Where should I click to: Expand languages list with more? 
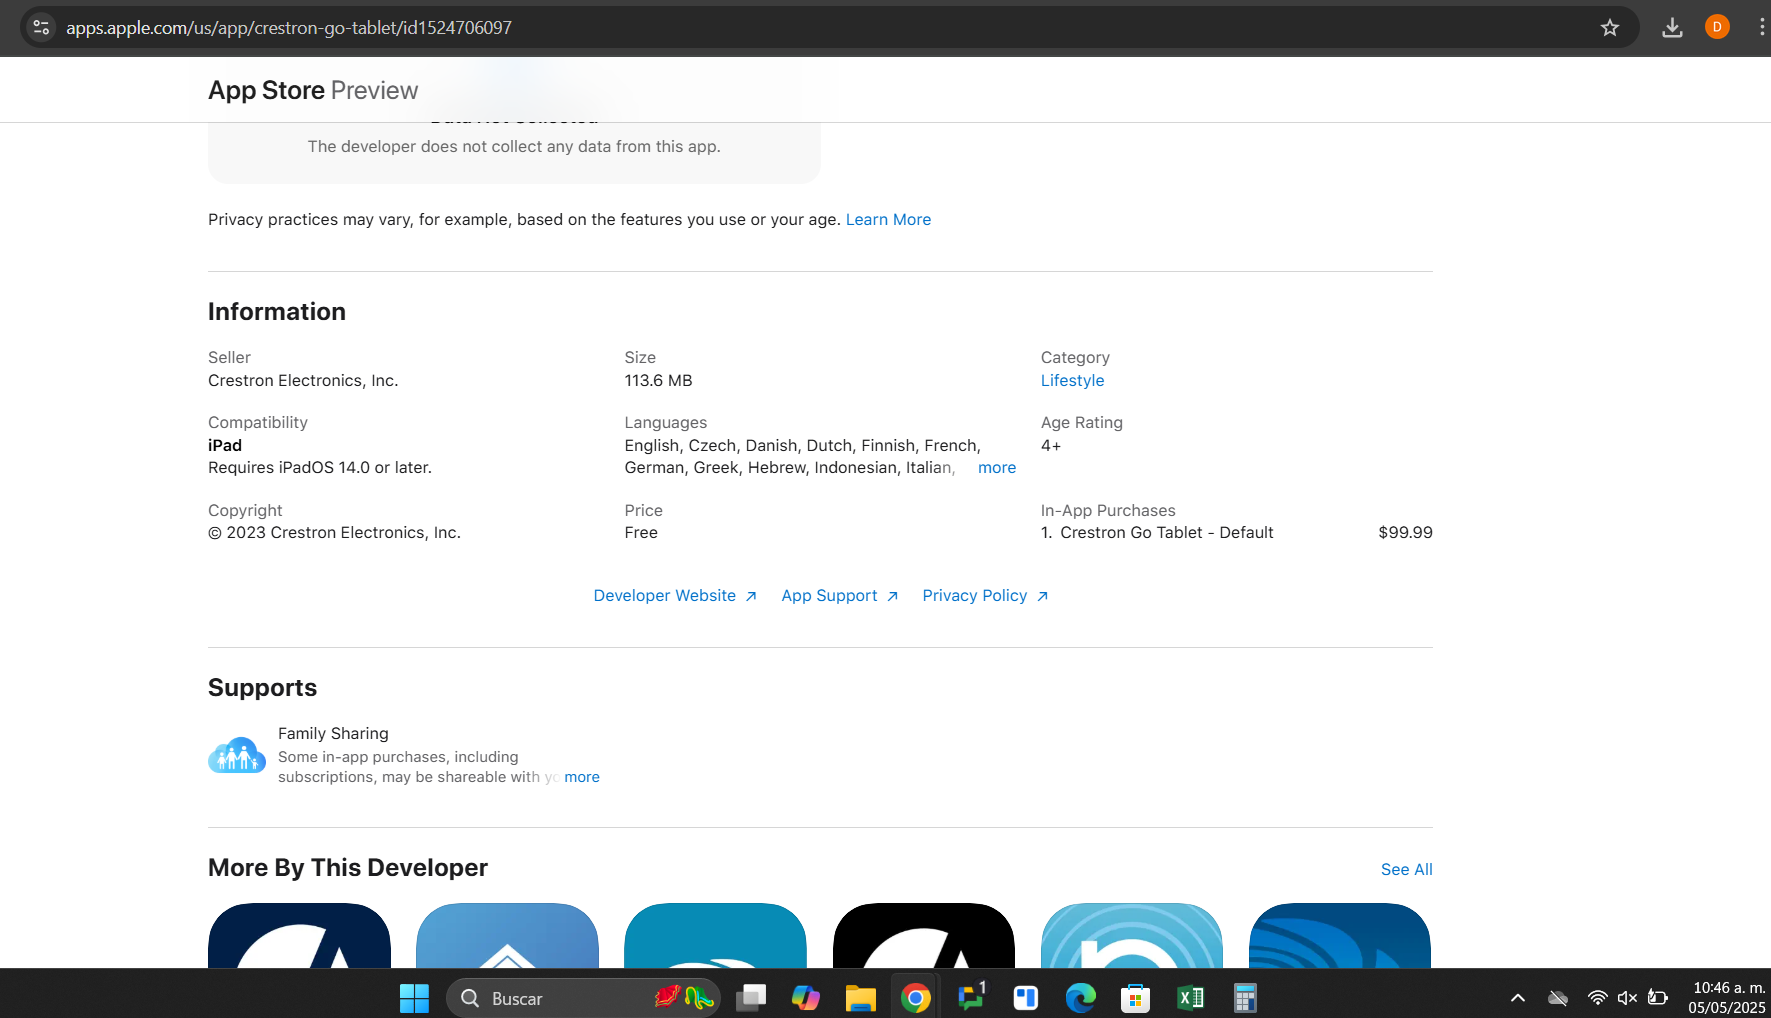(996, 467)
